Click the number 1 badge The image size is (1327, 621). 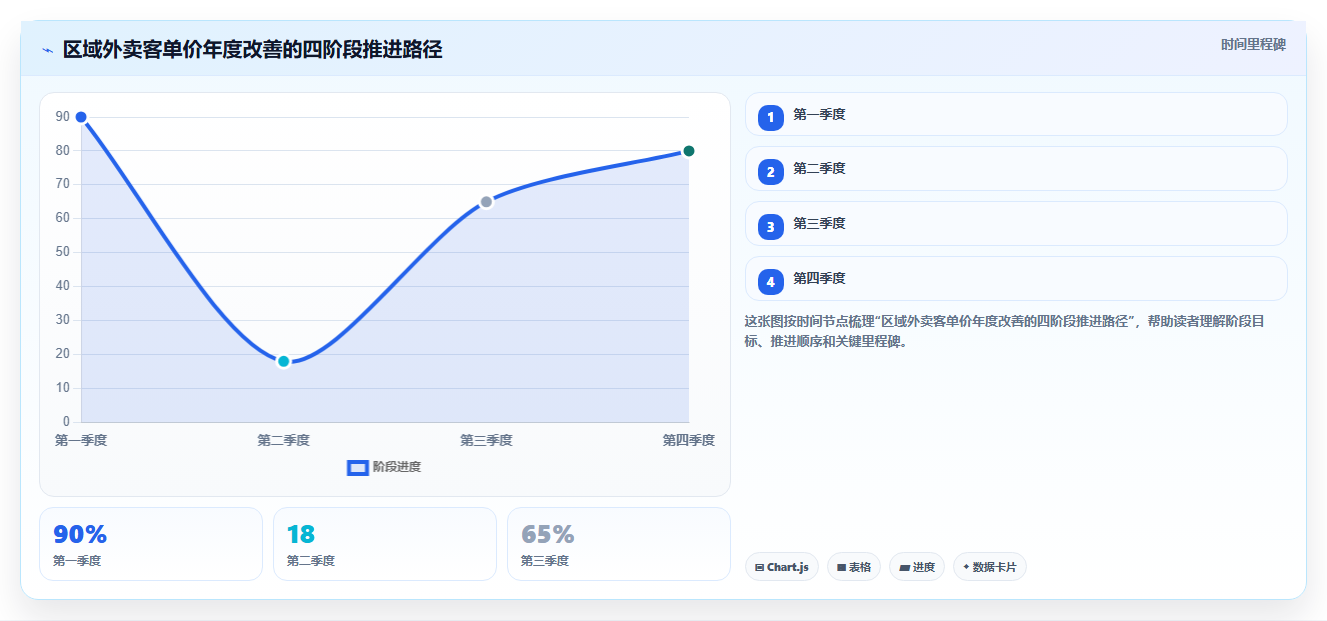[x=771, y=118]
